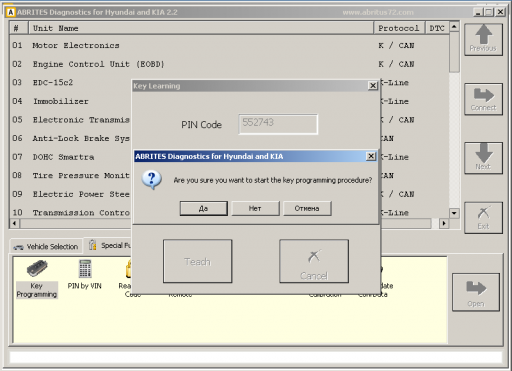Click the Cancel button in Key Learning
The width and height of the screenshot is (512, 371).
(x=314, y=261)
